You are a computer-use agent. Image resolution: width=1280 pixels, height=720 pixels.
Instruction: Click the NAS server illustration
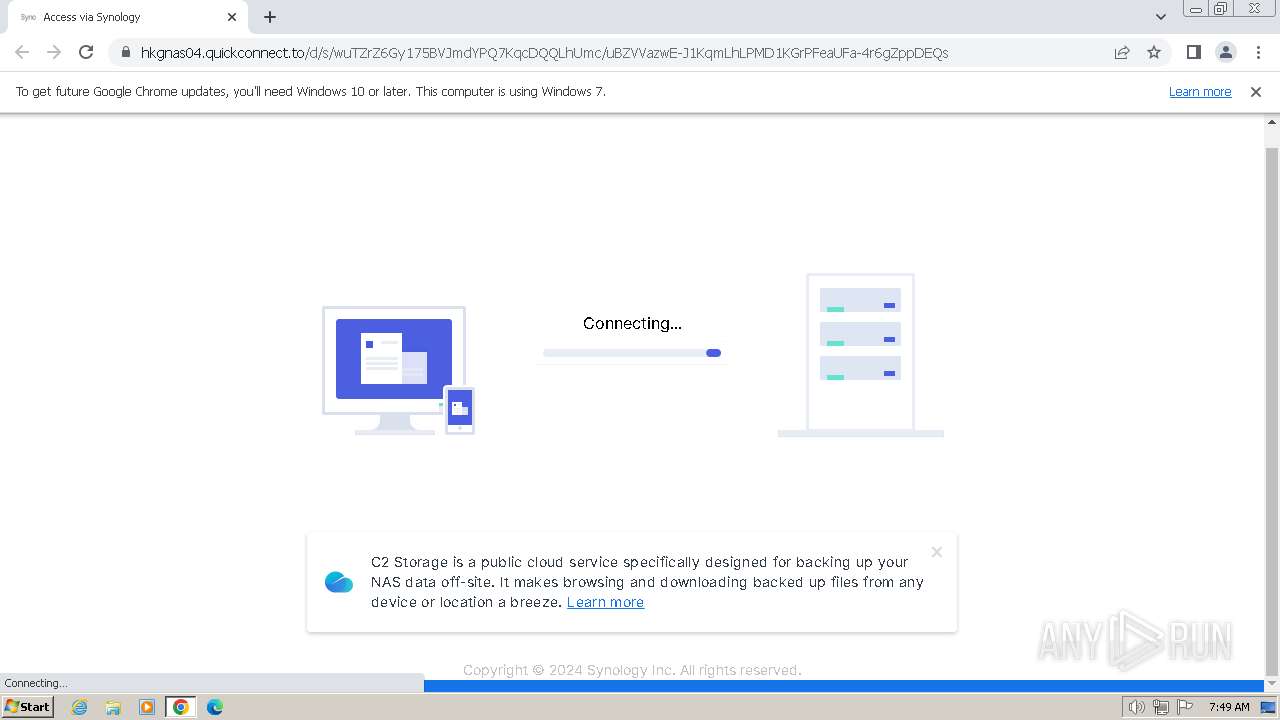[x=860, y=355]
